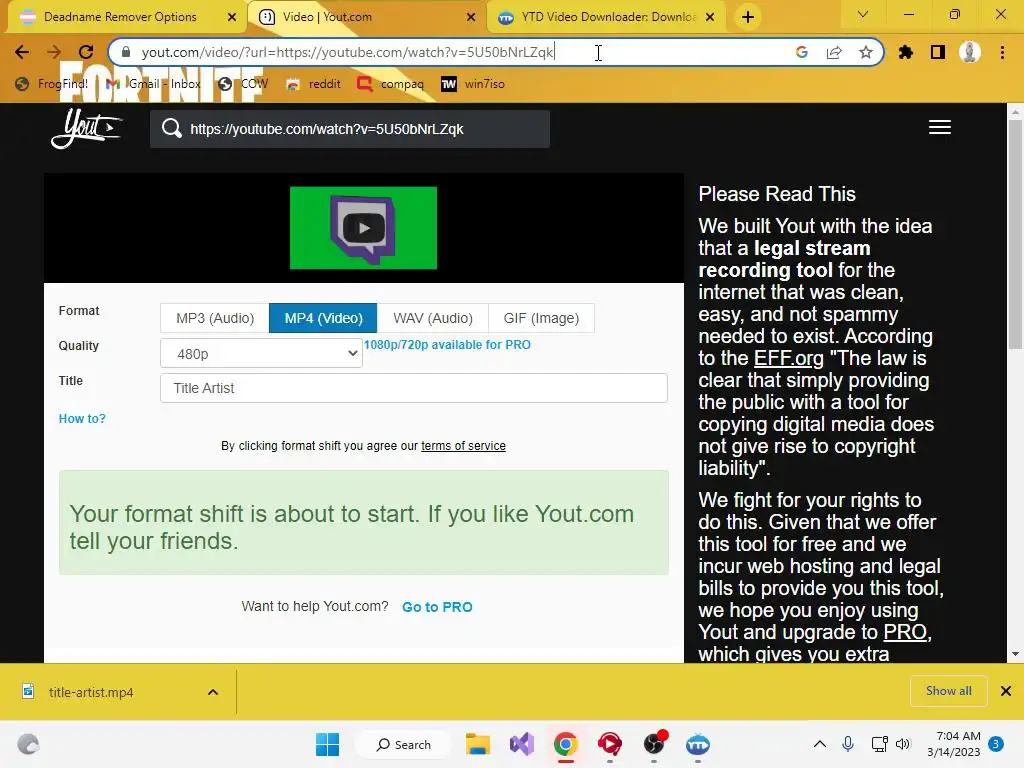Open the red play app in taskbar

point(609,744)
